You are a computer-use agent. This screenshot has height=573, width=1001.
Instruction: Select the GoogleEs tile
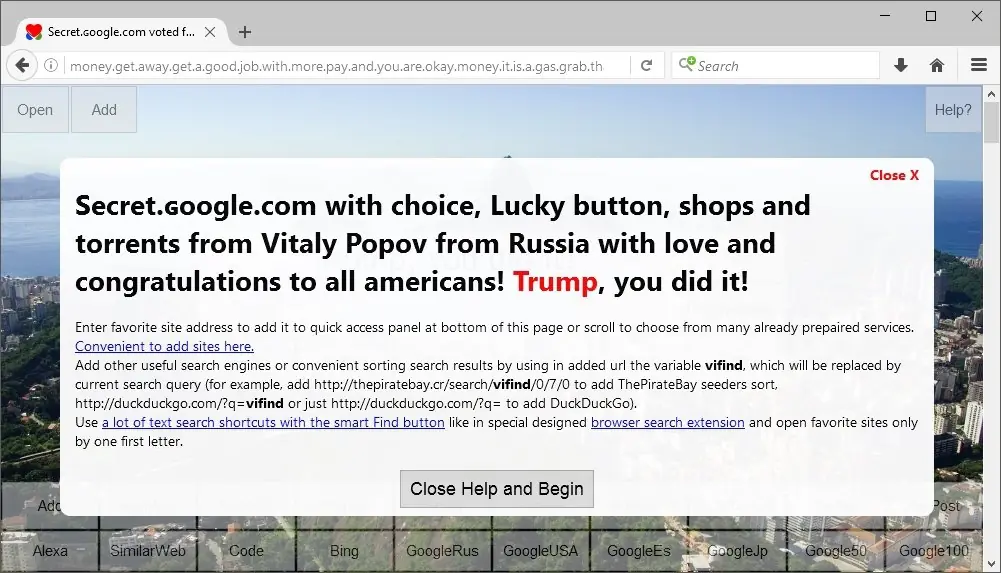pyautogui.click(x=639, y=551)
